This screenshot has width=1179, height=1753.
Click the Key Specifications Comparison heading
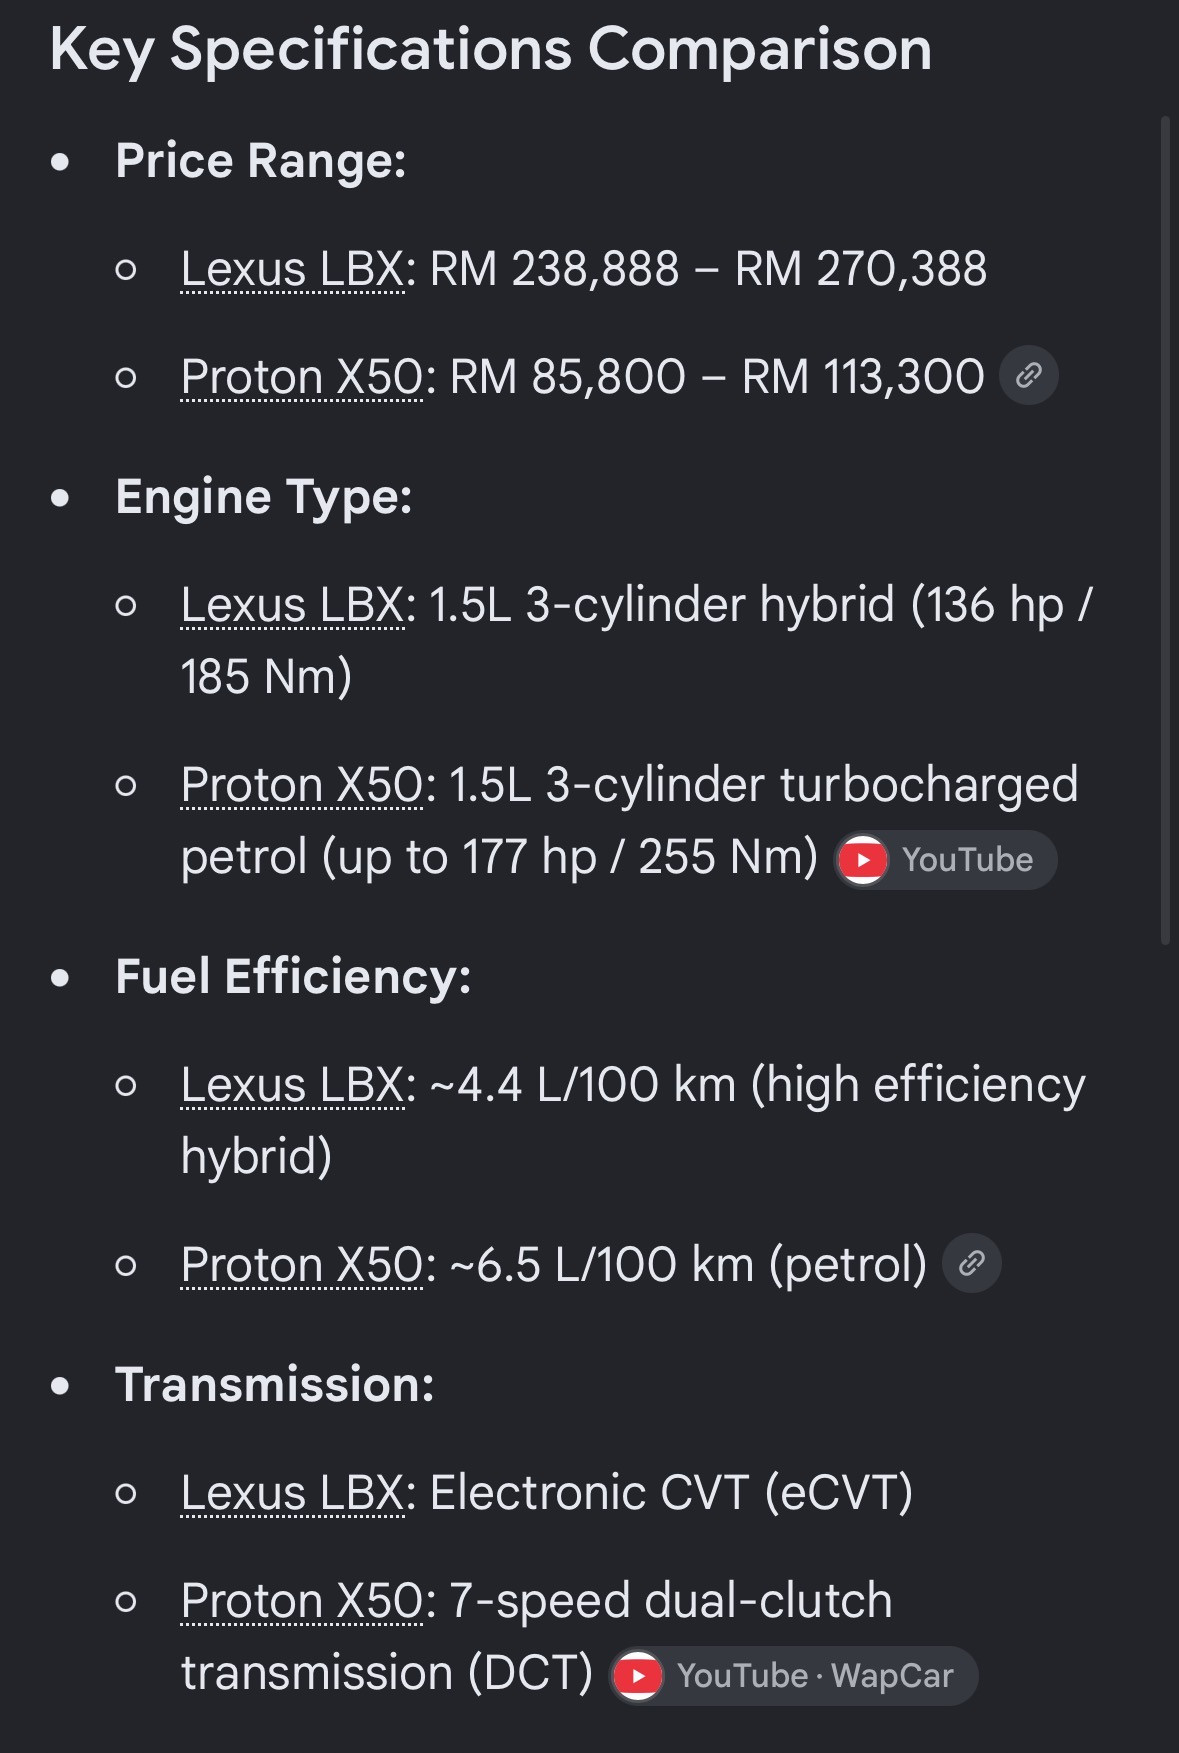[491, 50]
